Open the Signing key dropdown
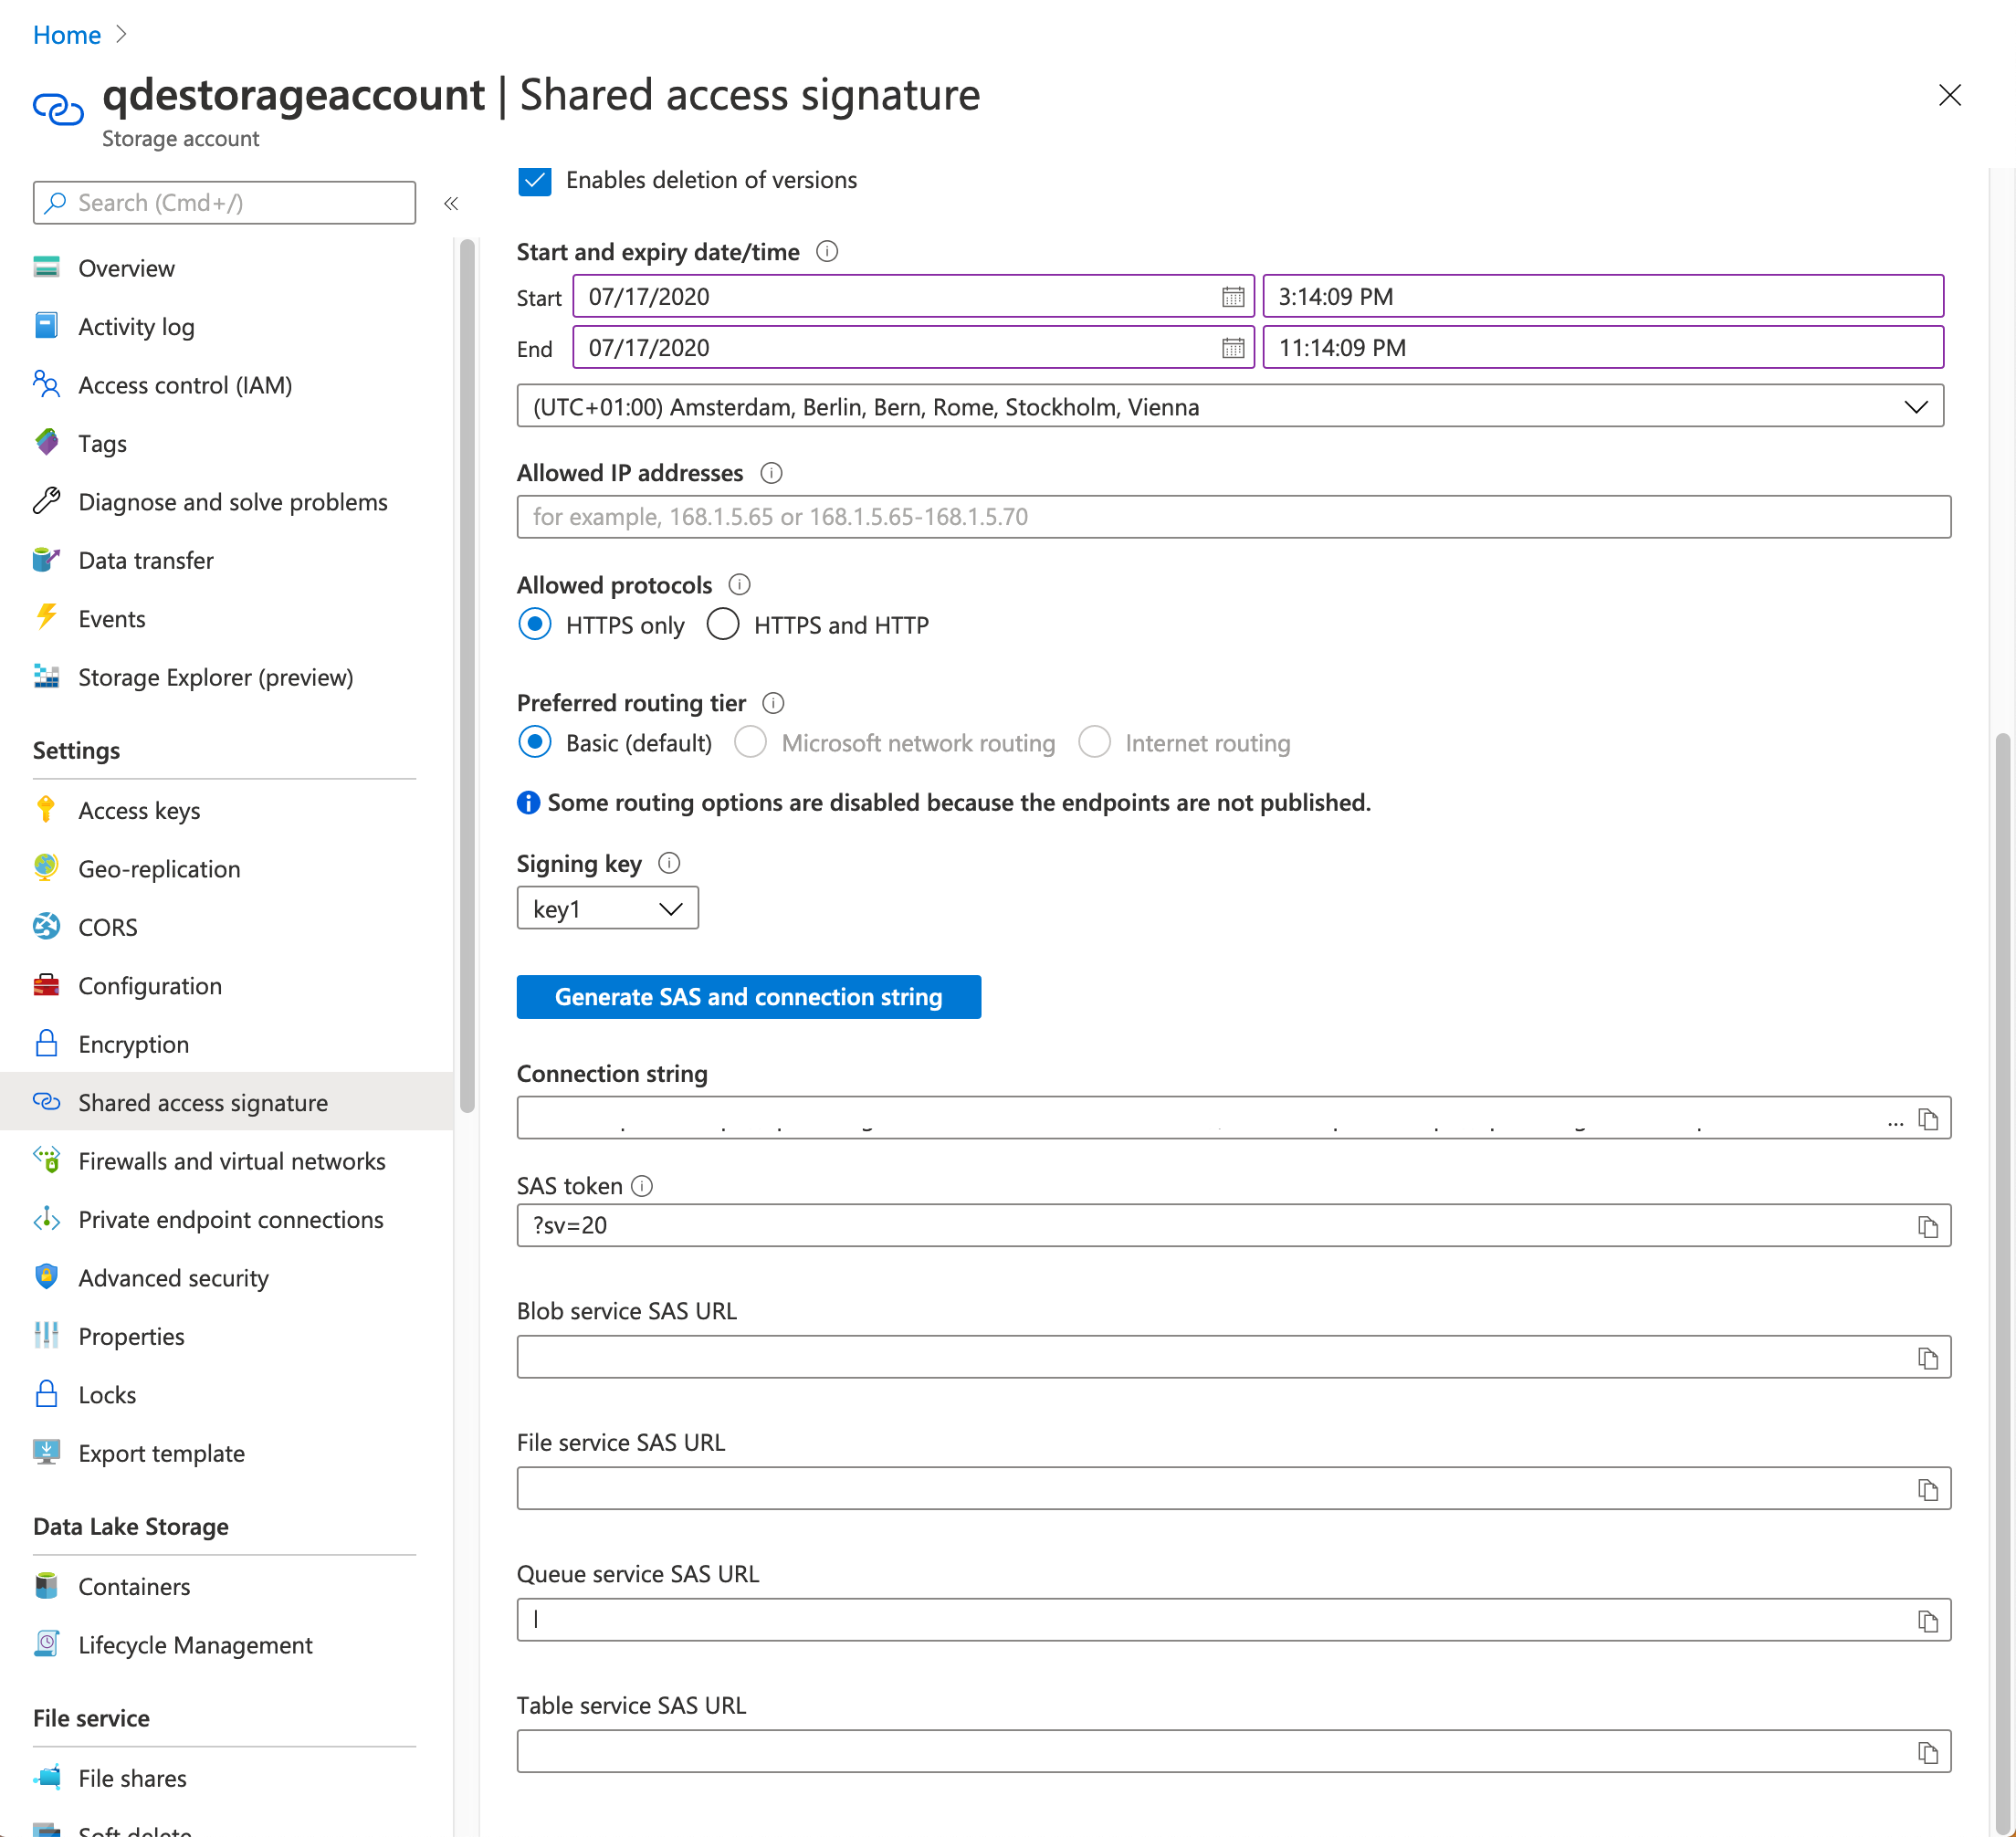 tap(607, 909)
